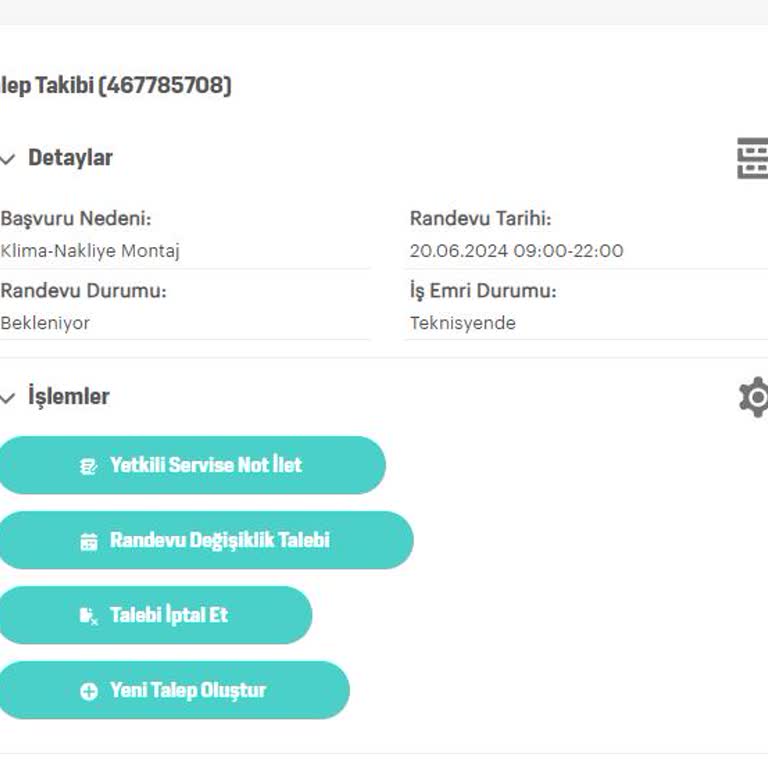Start a new request with Yeni Talep Oluştur
Image resolution: width=768 pixels, height=768 pixels.
coord(187,690)
